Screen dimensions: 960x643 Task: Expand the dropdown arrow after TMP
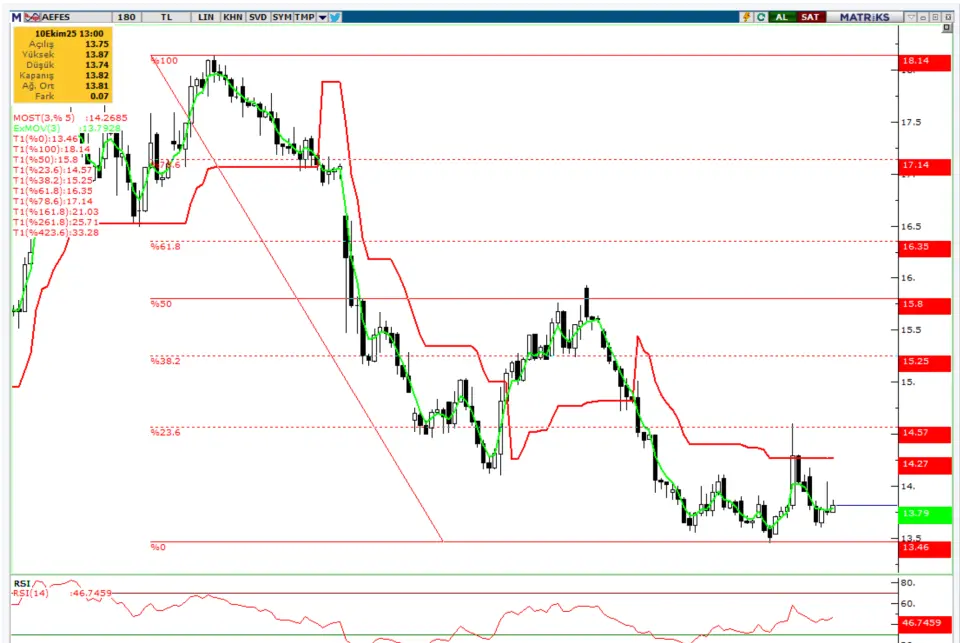click(322, 17)
